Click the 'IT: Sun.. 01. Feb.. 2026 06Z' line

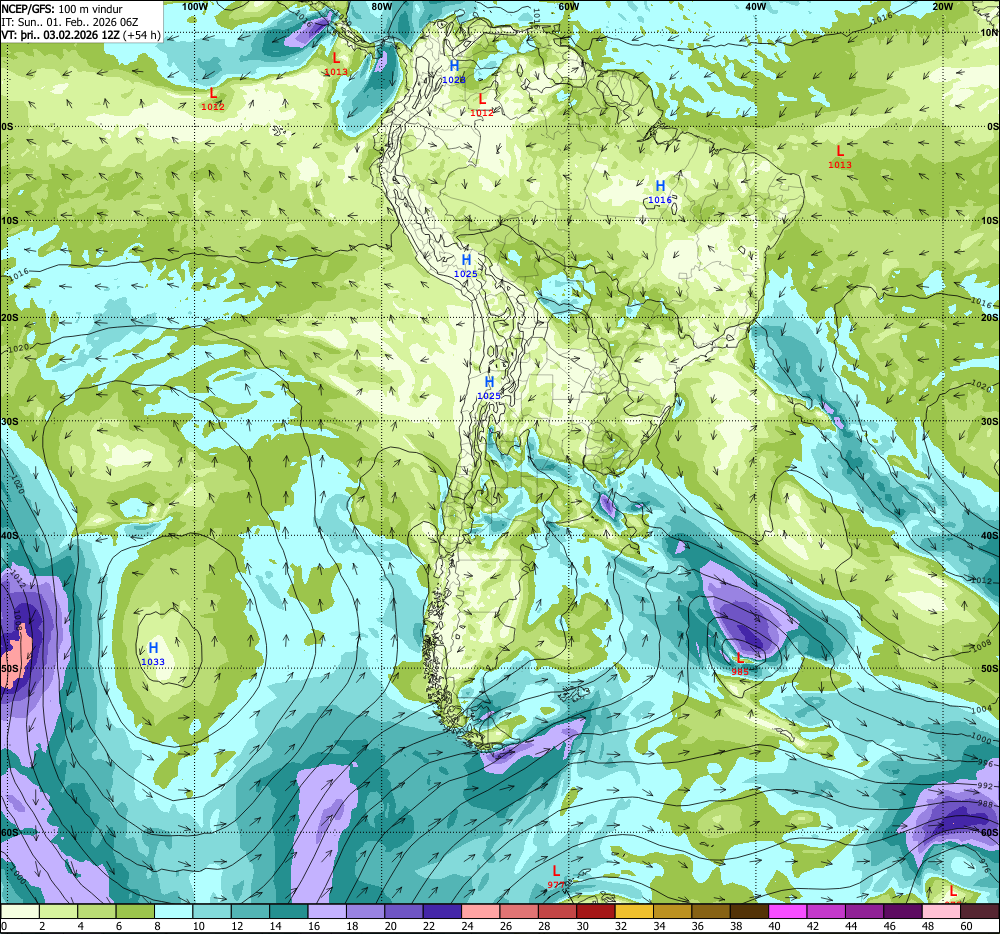pyautogui.click(x=70, y=22)
